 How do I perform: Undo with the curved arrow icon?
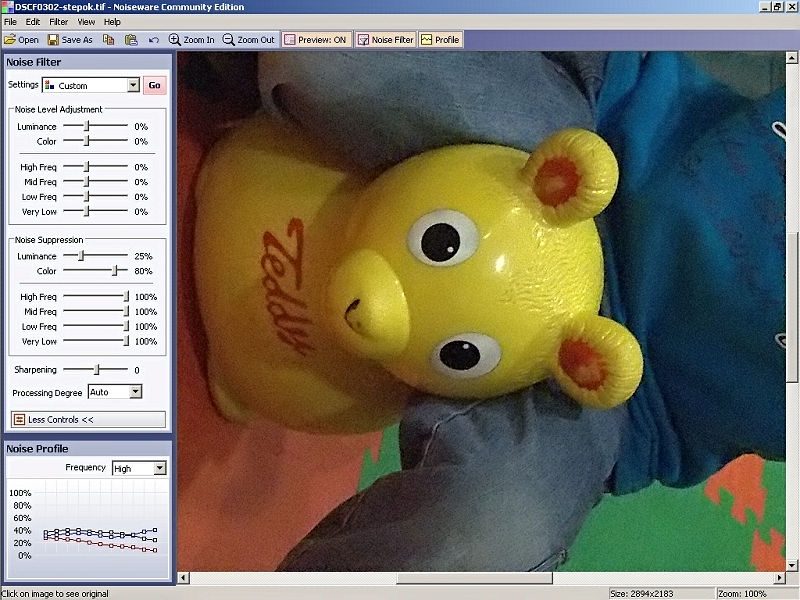point(154,40)
